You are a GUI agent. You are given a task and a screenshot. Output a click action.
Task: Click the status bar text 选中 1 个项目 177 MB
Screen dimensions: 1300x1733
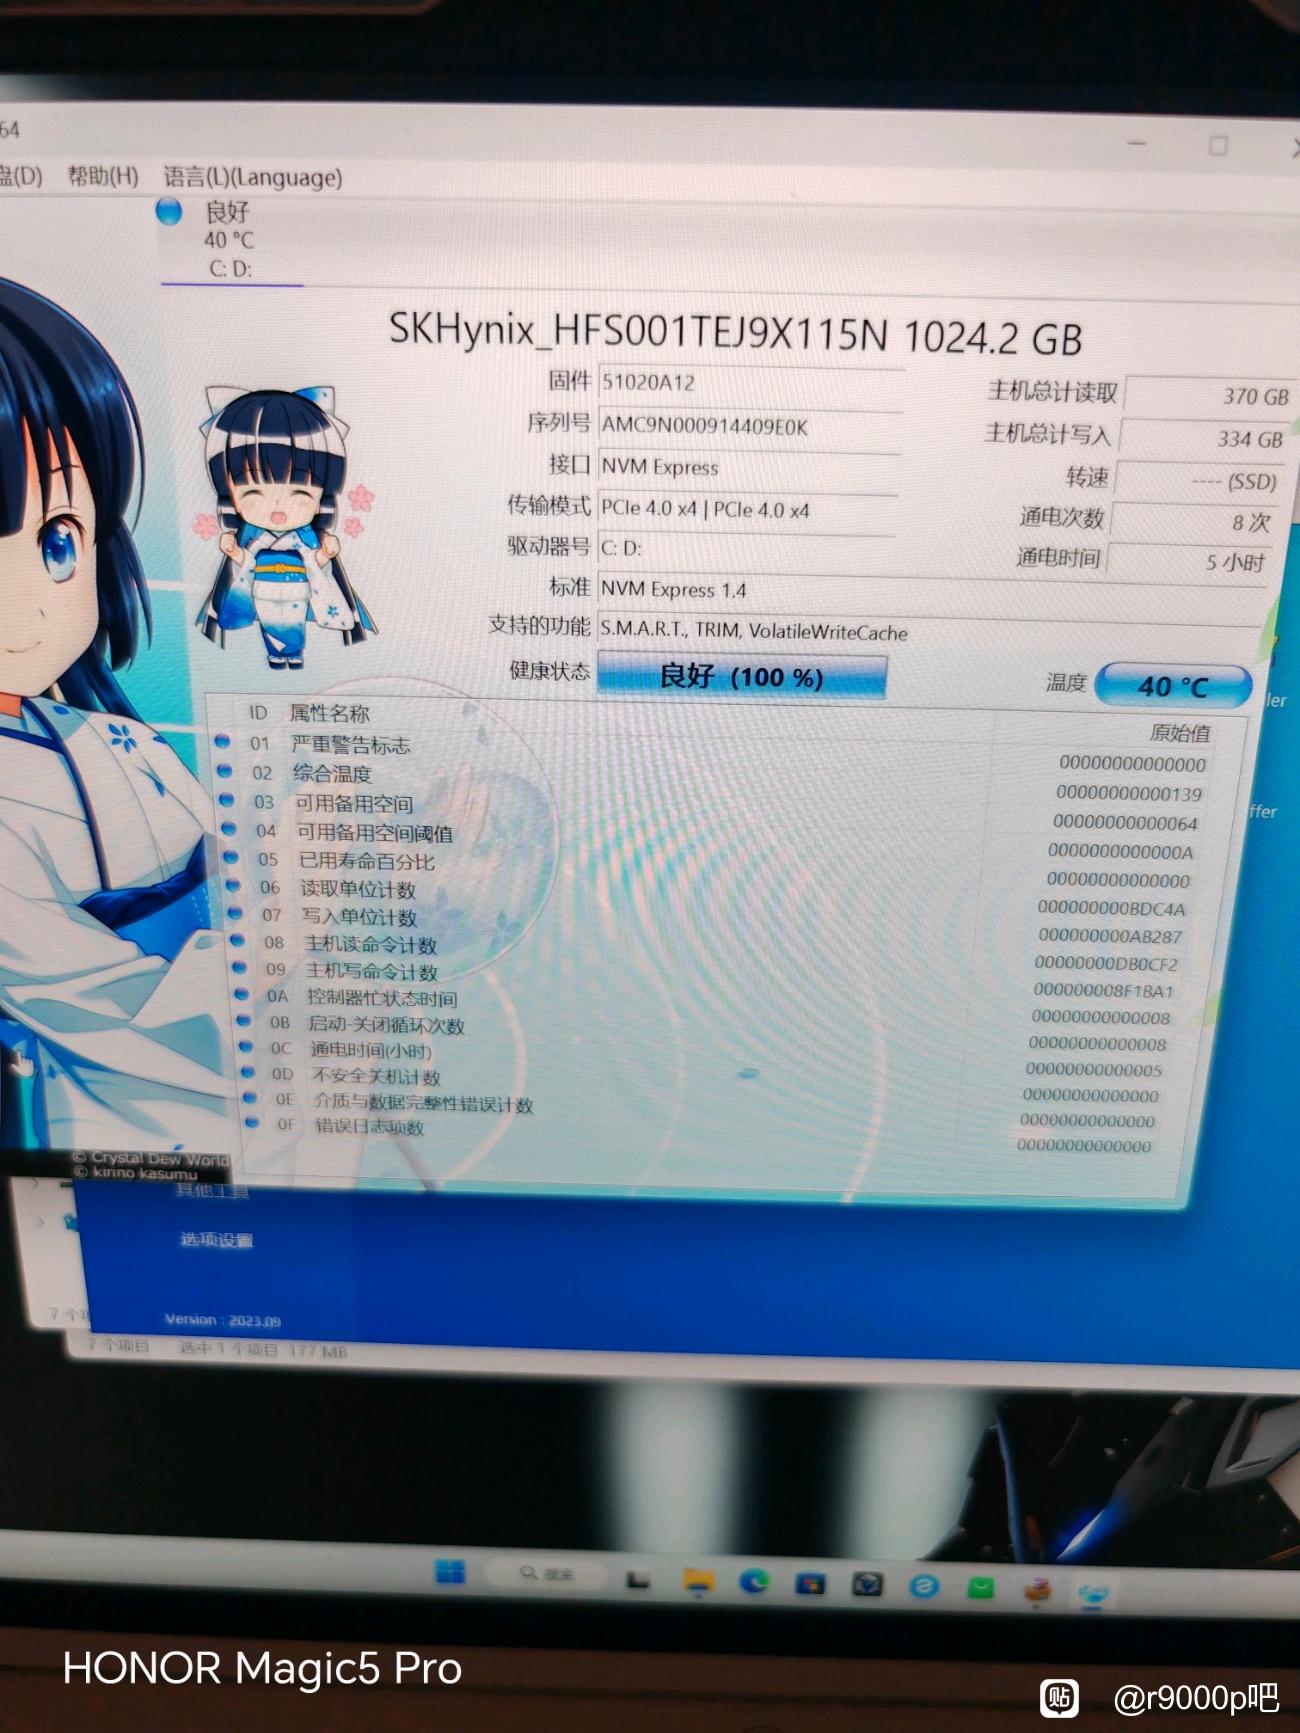[x=263, y=1350]
